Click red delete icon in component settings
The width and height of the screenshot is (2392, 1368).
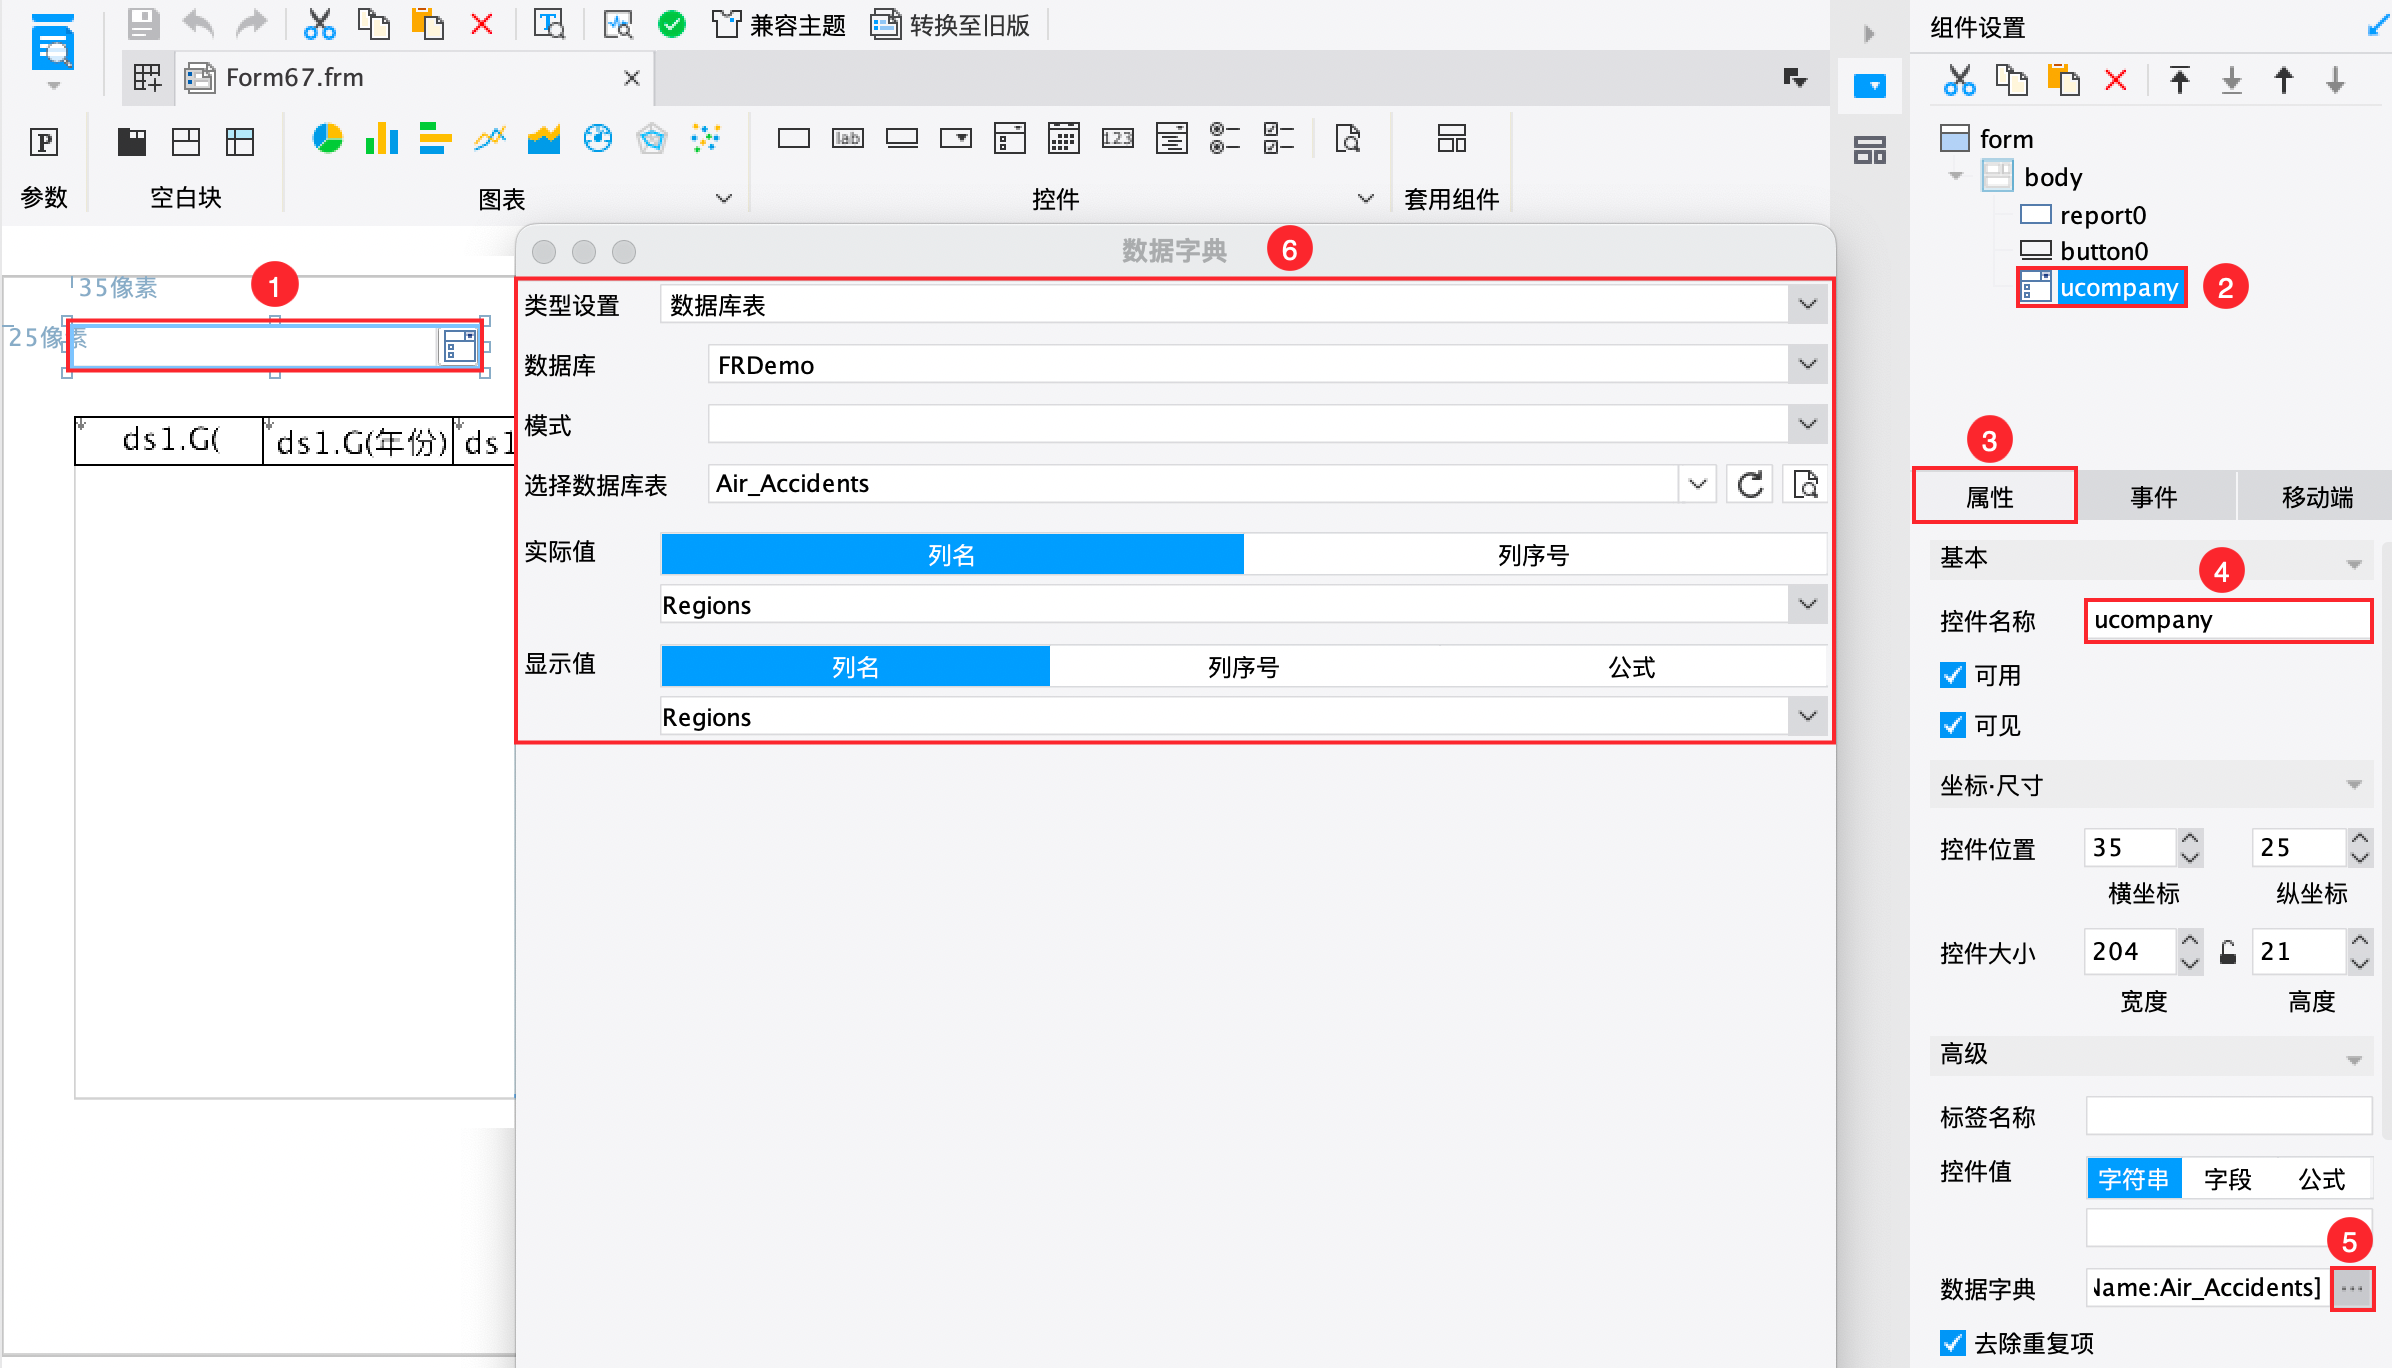(2115, 80)
